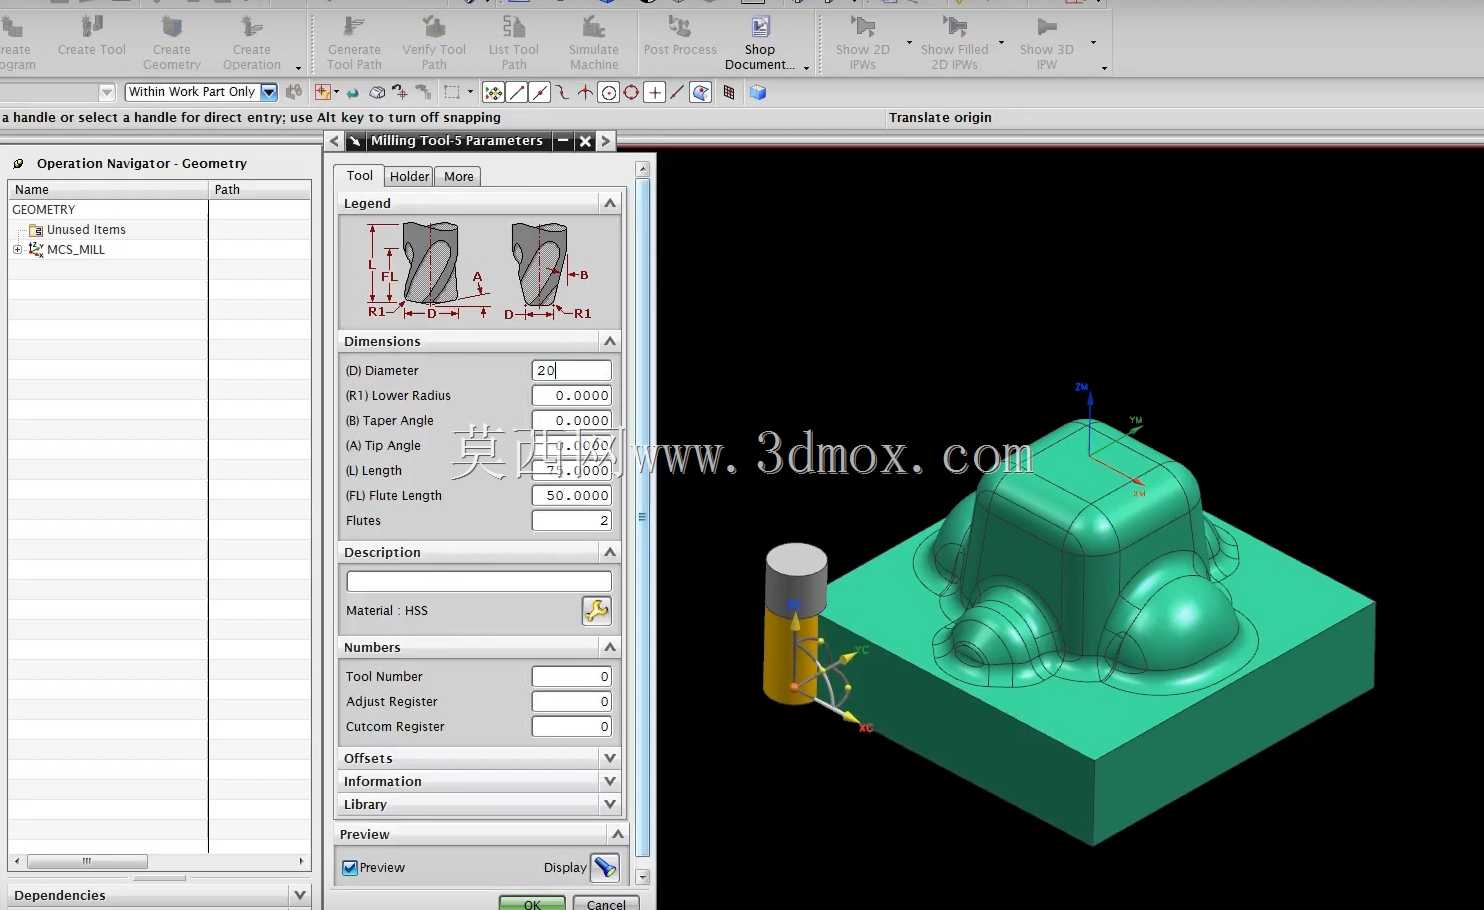Viewport: 1484px width, 910px height.
Task: Click the Operation Navigator panel icon
Action: tap(18, 163)
